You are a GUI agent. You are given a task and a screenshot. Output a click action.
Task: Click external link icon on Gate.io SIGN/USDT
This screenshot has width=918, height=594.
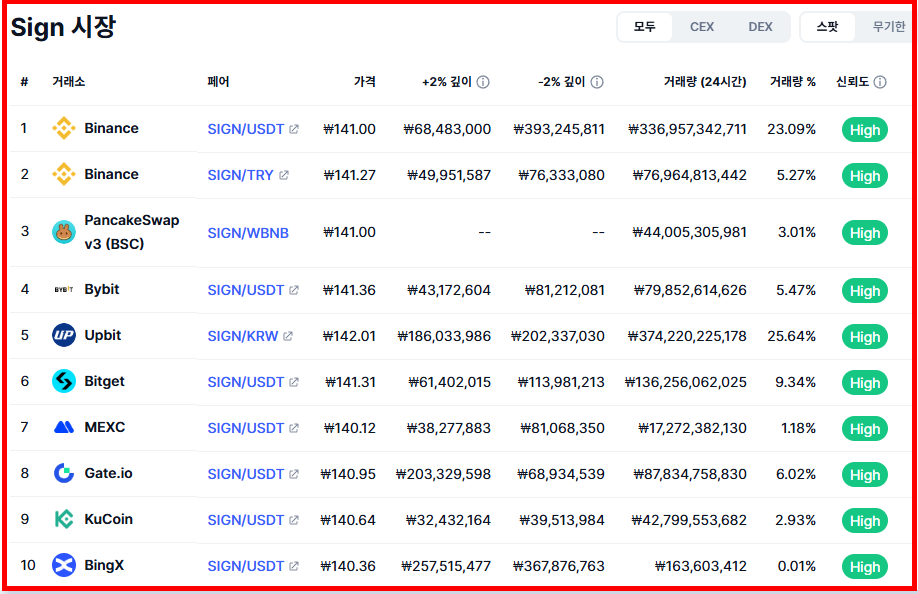[294, 474]
